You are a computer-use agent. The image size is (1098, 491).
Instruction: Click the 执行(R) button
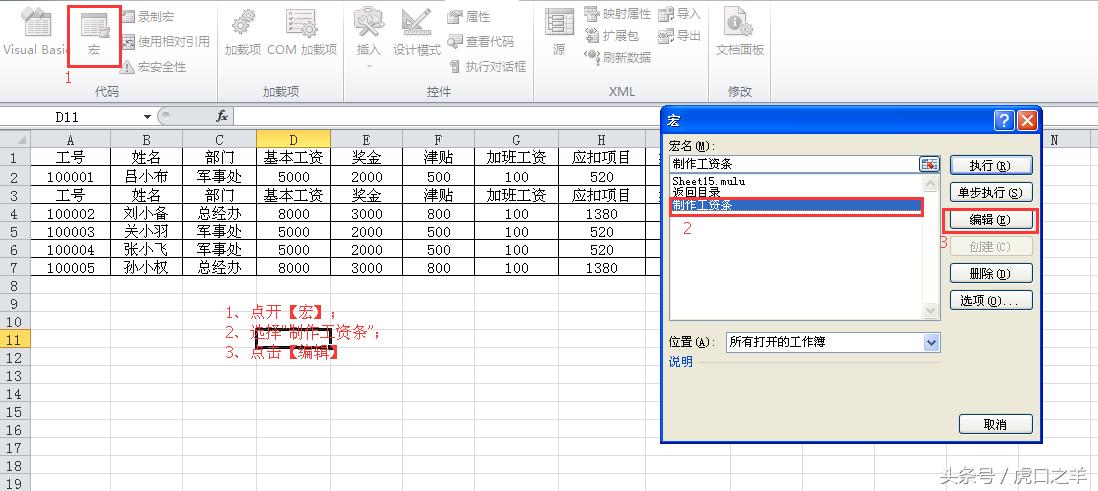(x=991, y=165)
